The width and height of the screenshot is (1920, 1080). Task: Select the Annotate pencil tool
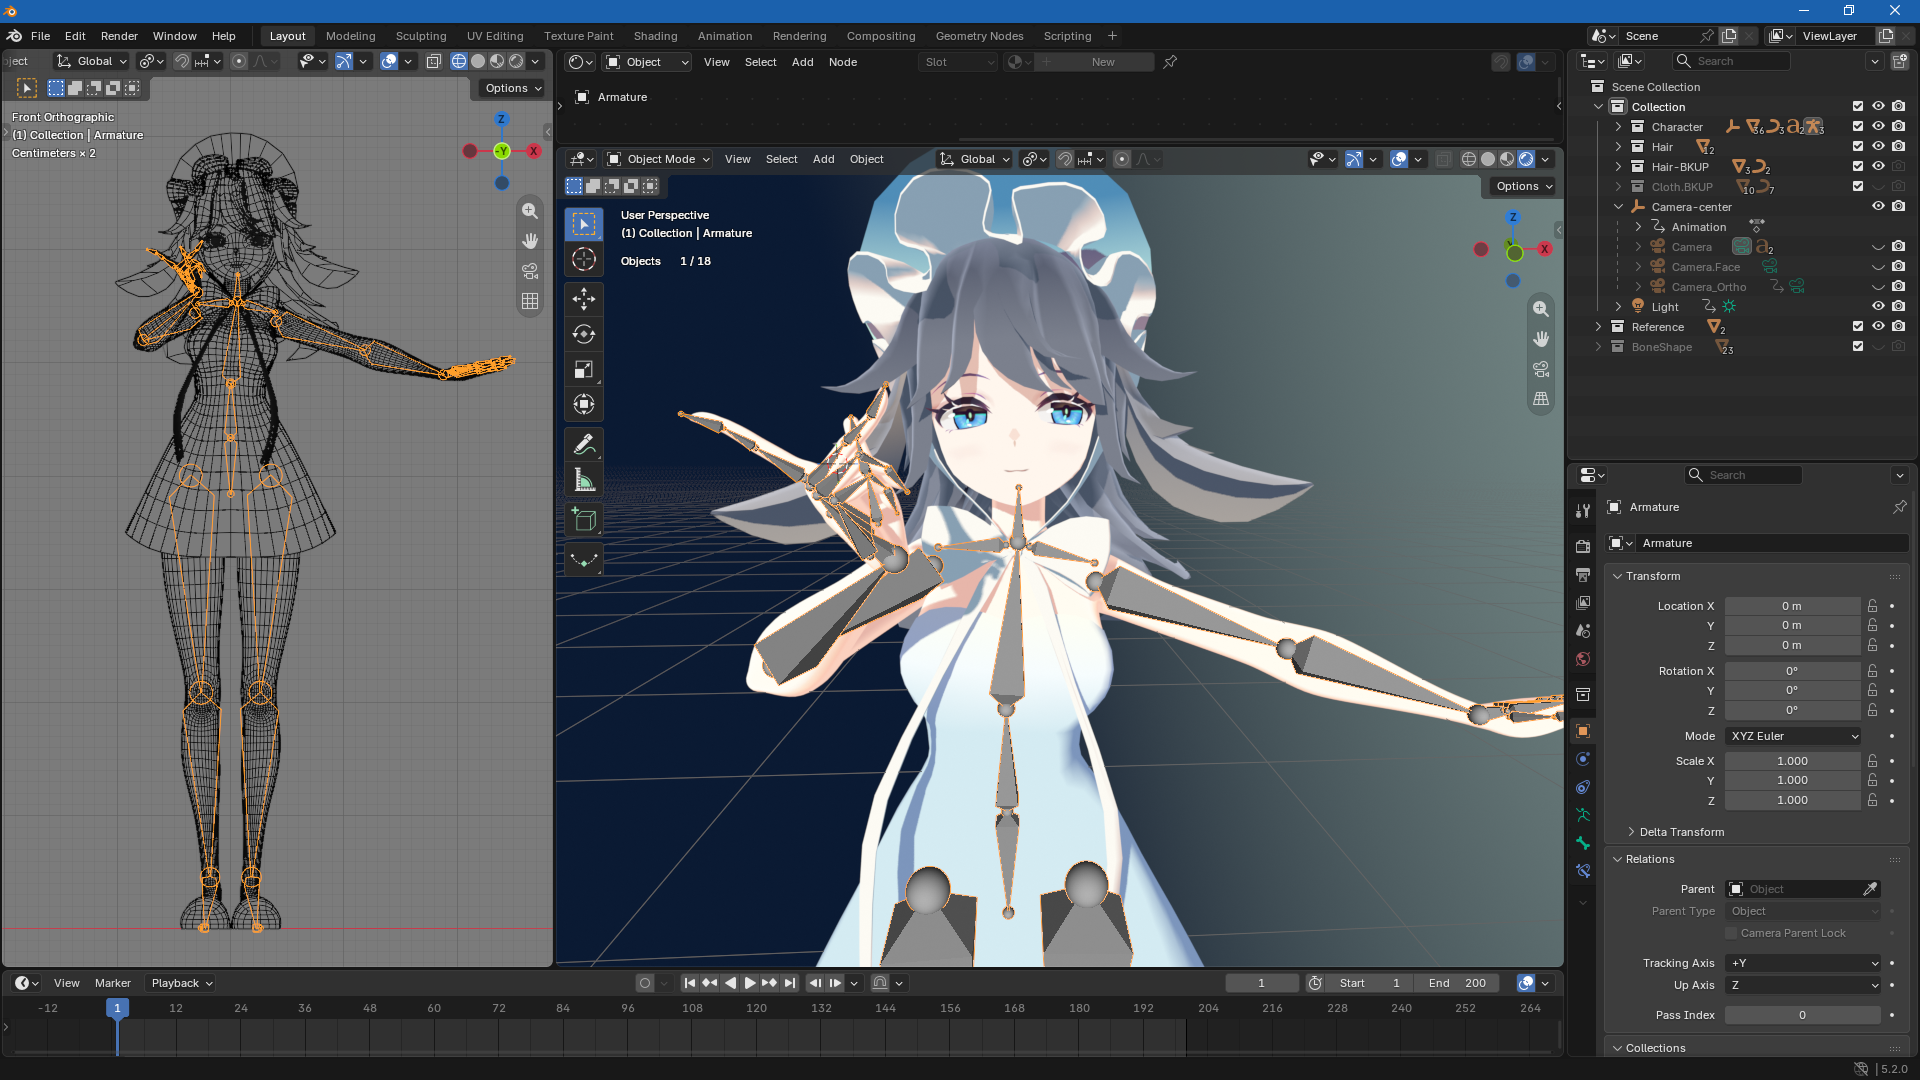[x=584, y=445]
